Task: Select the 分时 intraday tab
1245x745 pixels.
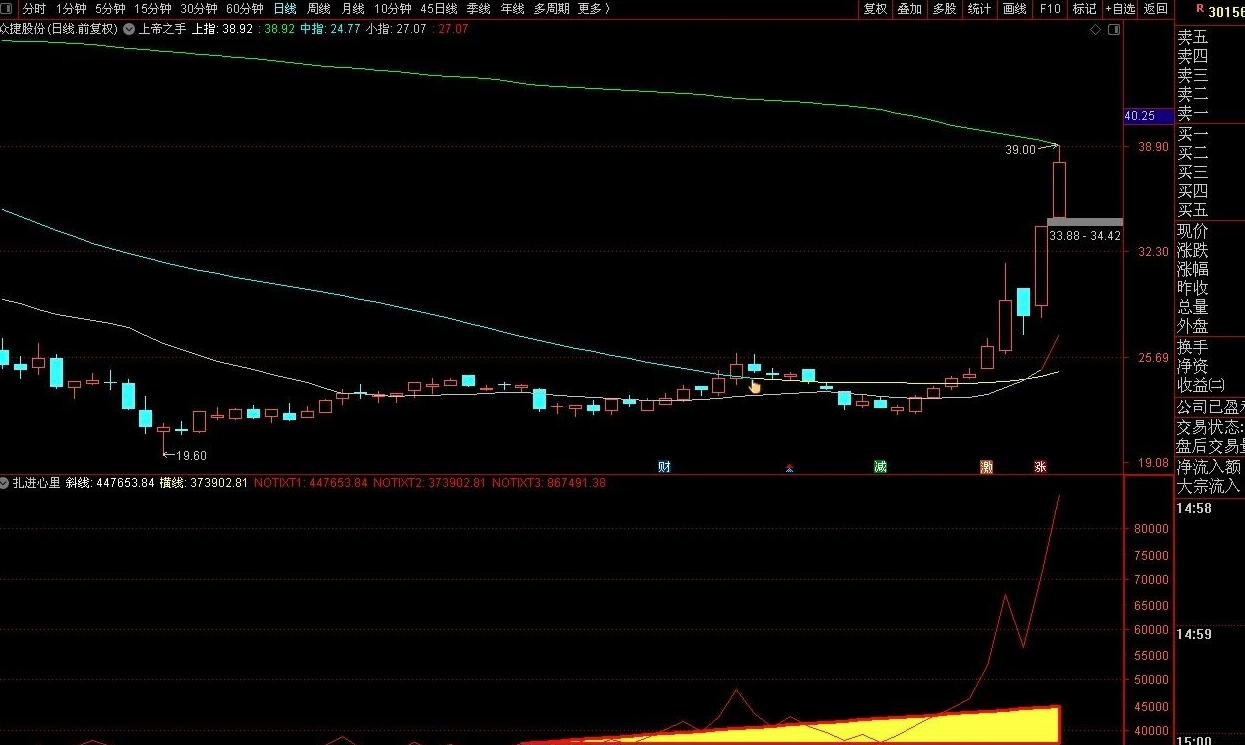Action: [x=34, y=9]
